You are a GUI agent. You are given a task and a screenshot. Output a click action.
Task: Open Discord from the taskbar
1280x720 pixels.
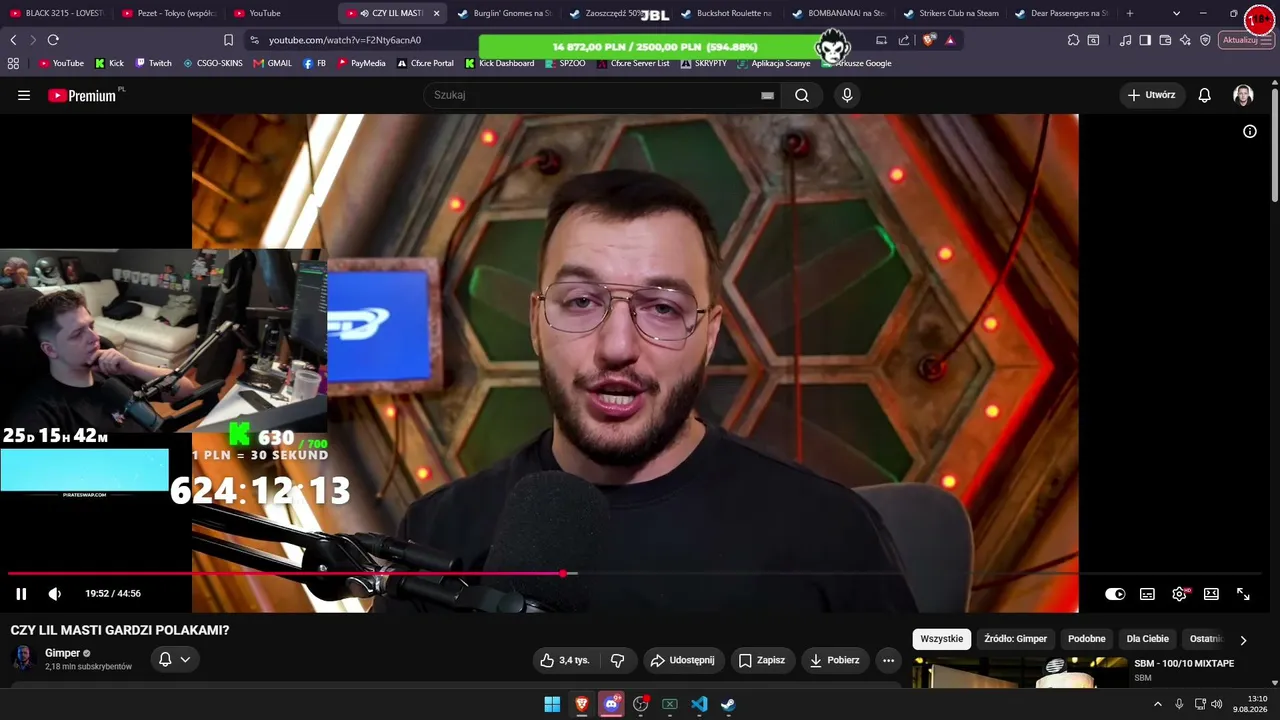click(x=611, y=704)
